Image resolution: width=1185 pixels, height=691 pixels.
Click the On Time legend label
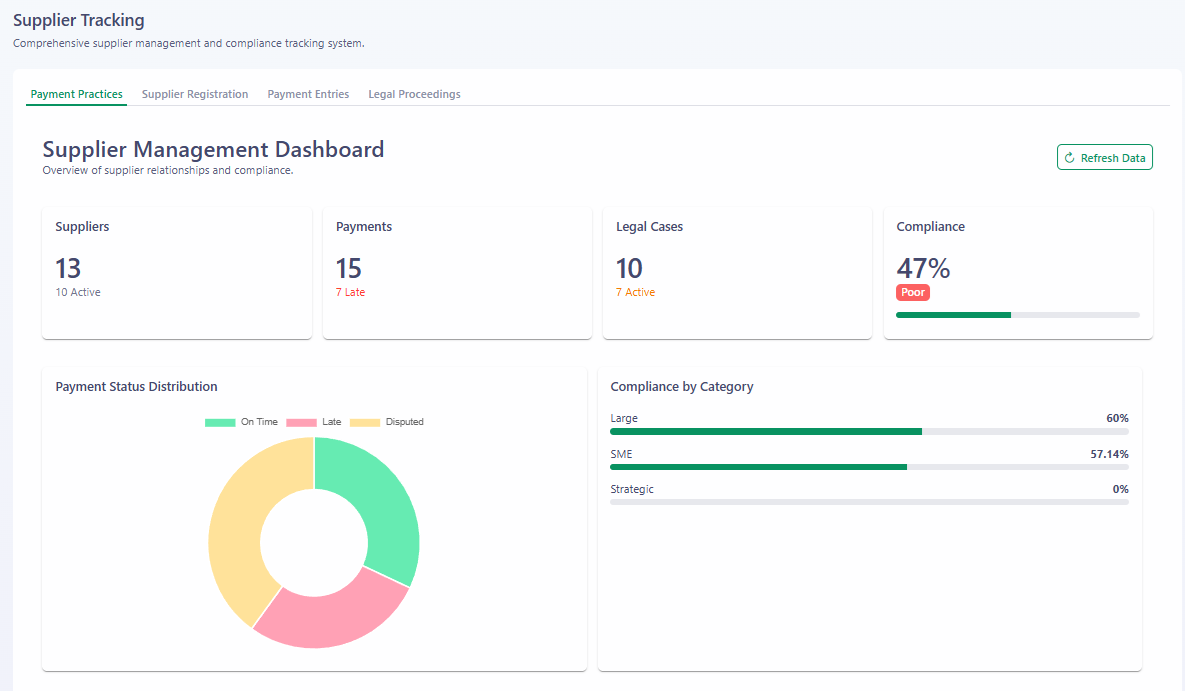pos(259,422)
